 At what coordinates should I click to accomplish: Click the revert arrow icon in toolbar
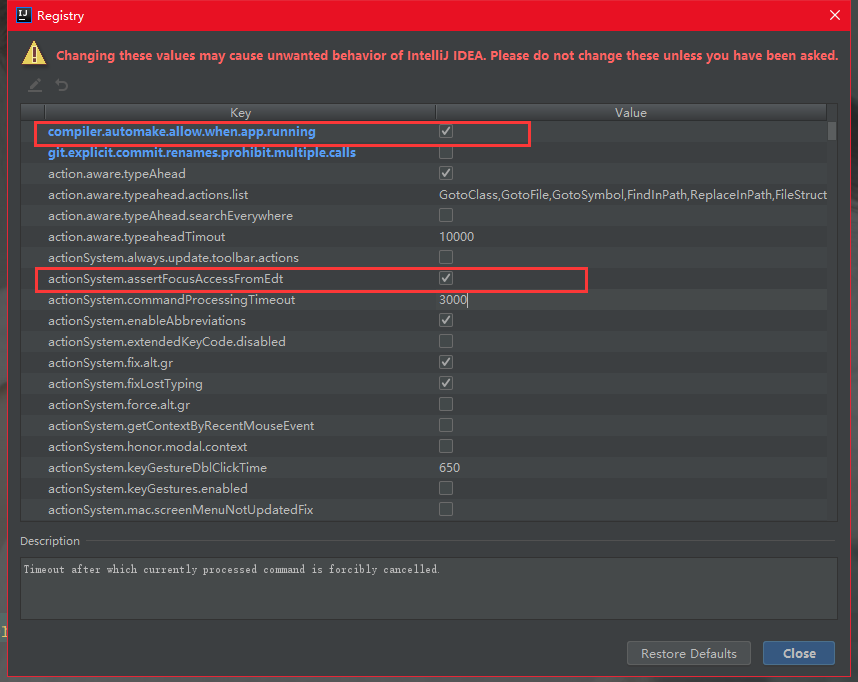62,85
